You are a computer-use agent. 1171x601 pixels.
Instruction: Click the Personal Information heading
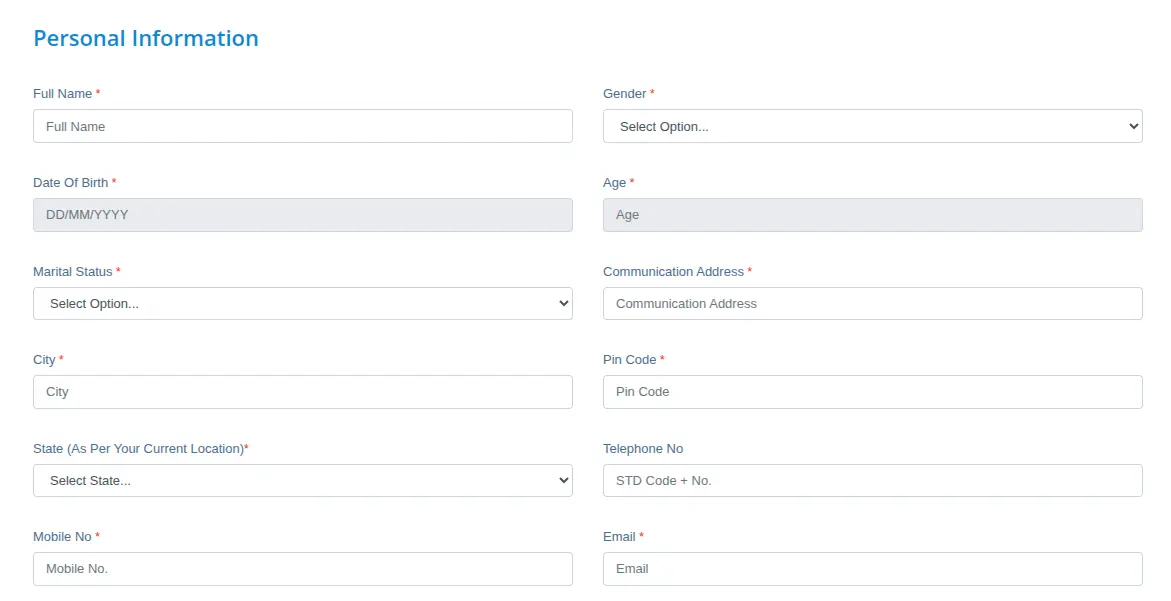[x=145, y=38]
